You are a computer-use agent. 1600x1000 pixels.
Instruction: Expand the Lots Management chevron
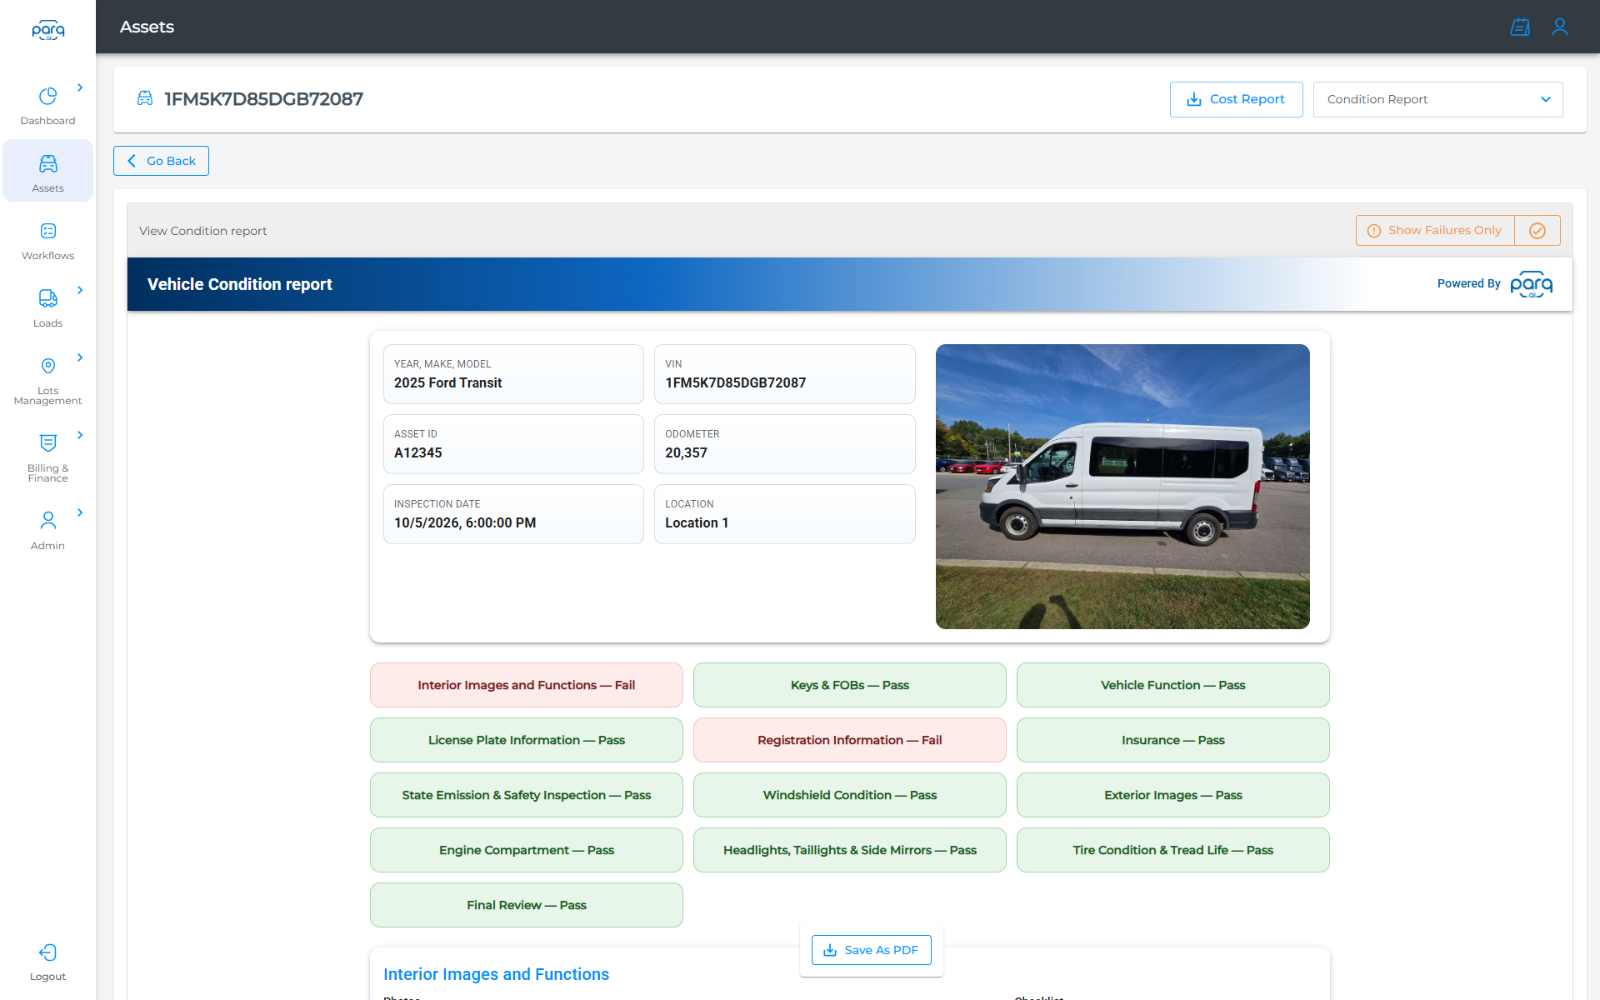[80, 357]
